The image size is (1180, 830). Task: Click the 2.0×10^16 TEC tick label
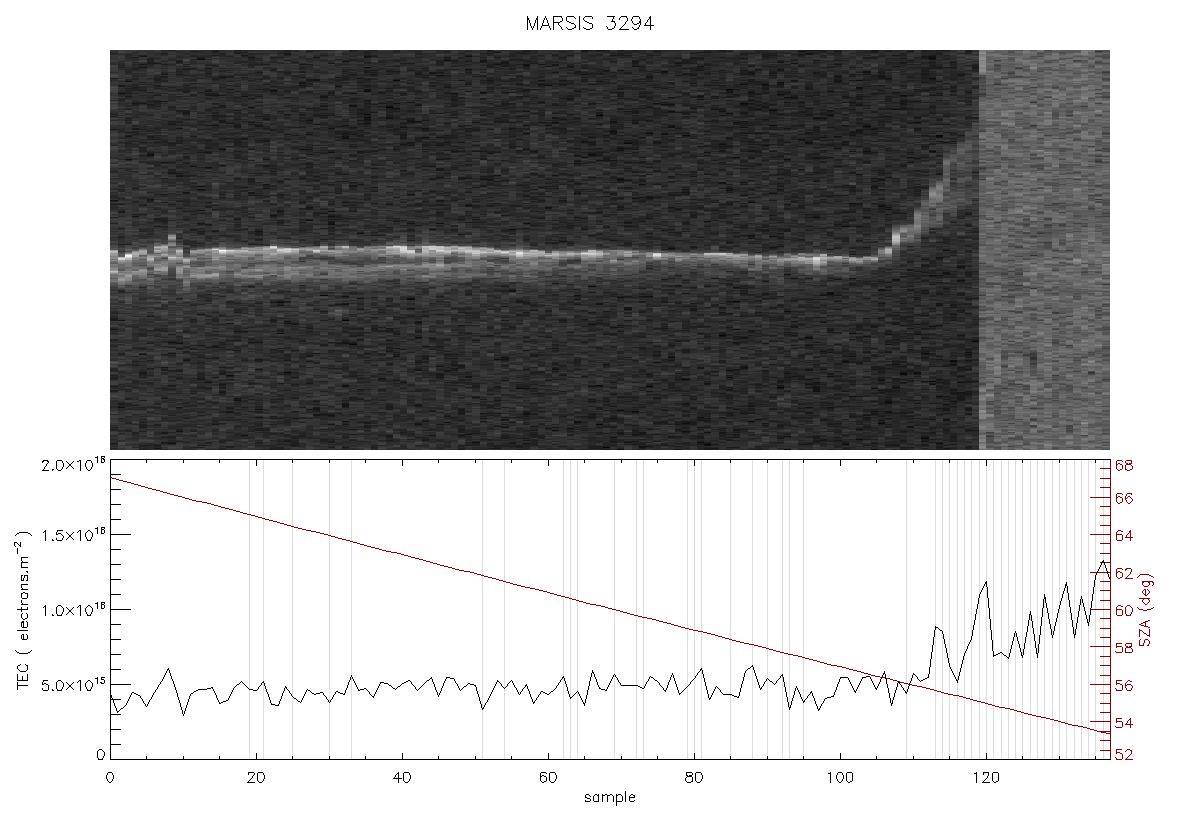coord(73,464)
